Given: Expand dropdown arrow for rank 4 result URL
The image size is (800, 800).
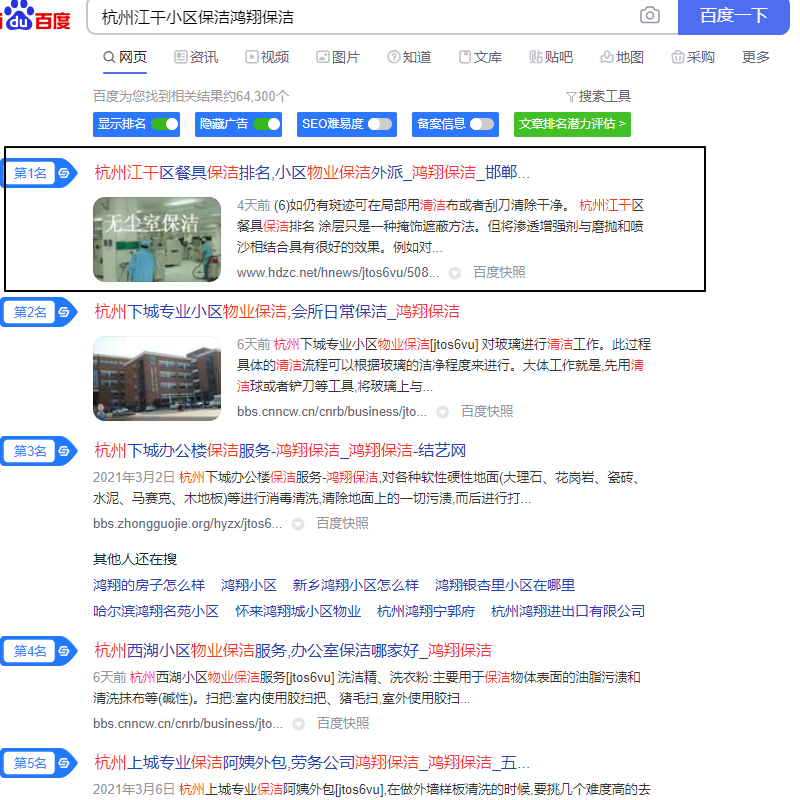Looking at the screenshot, I should (x=298, y=724).
